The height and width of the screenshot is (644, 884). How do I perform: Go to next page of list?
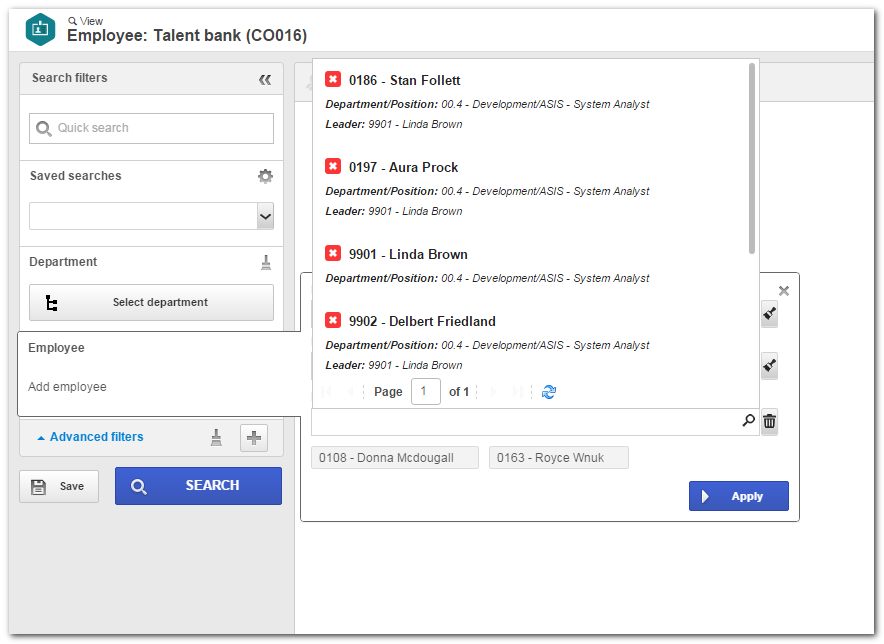coord(494,391)
